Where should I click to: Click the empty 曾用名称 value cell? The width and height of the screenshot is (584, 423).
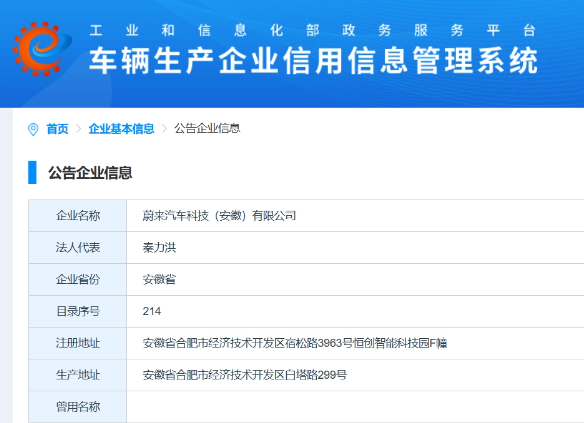355,407
